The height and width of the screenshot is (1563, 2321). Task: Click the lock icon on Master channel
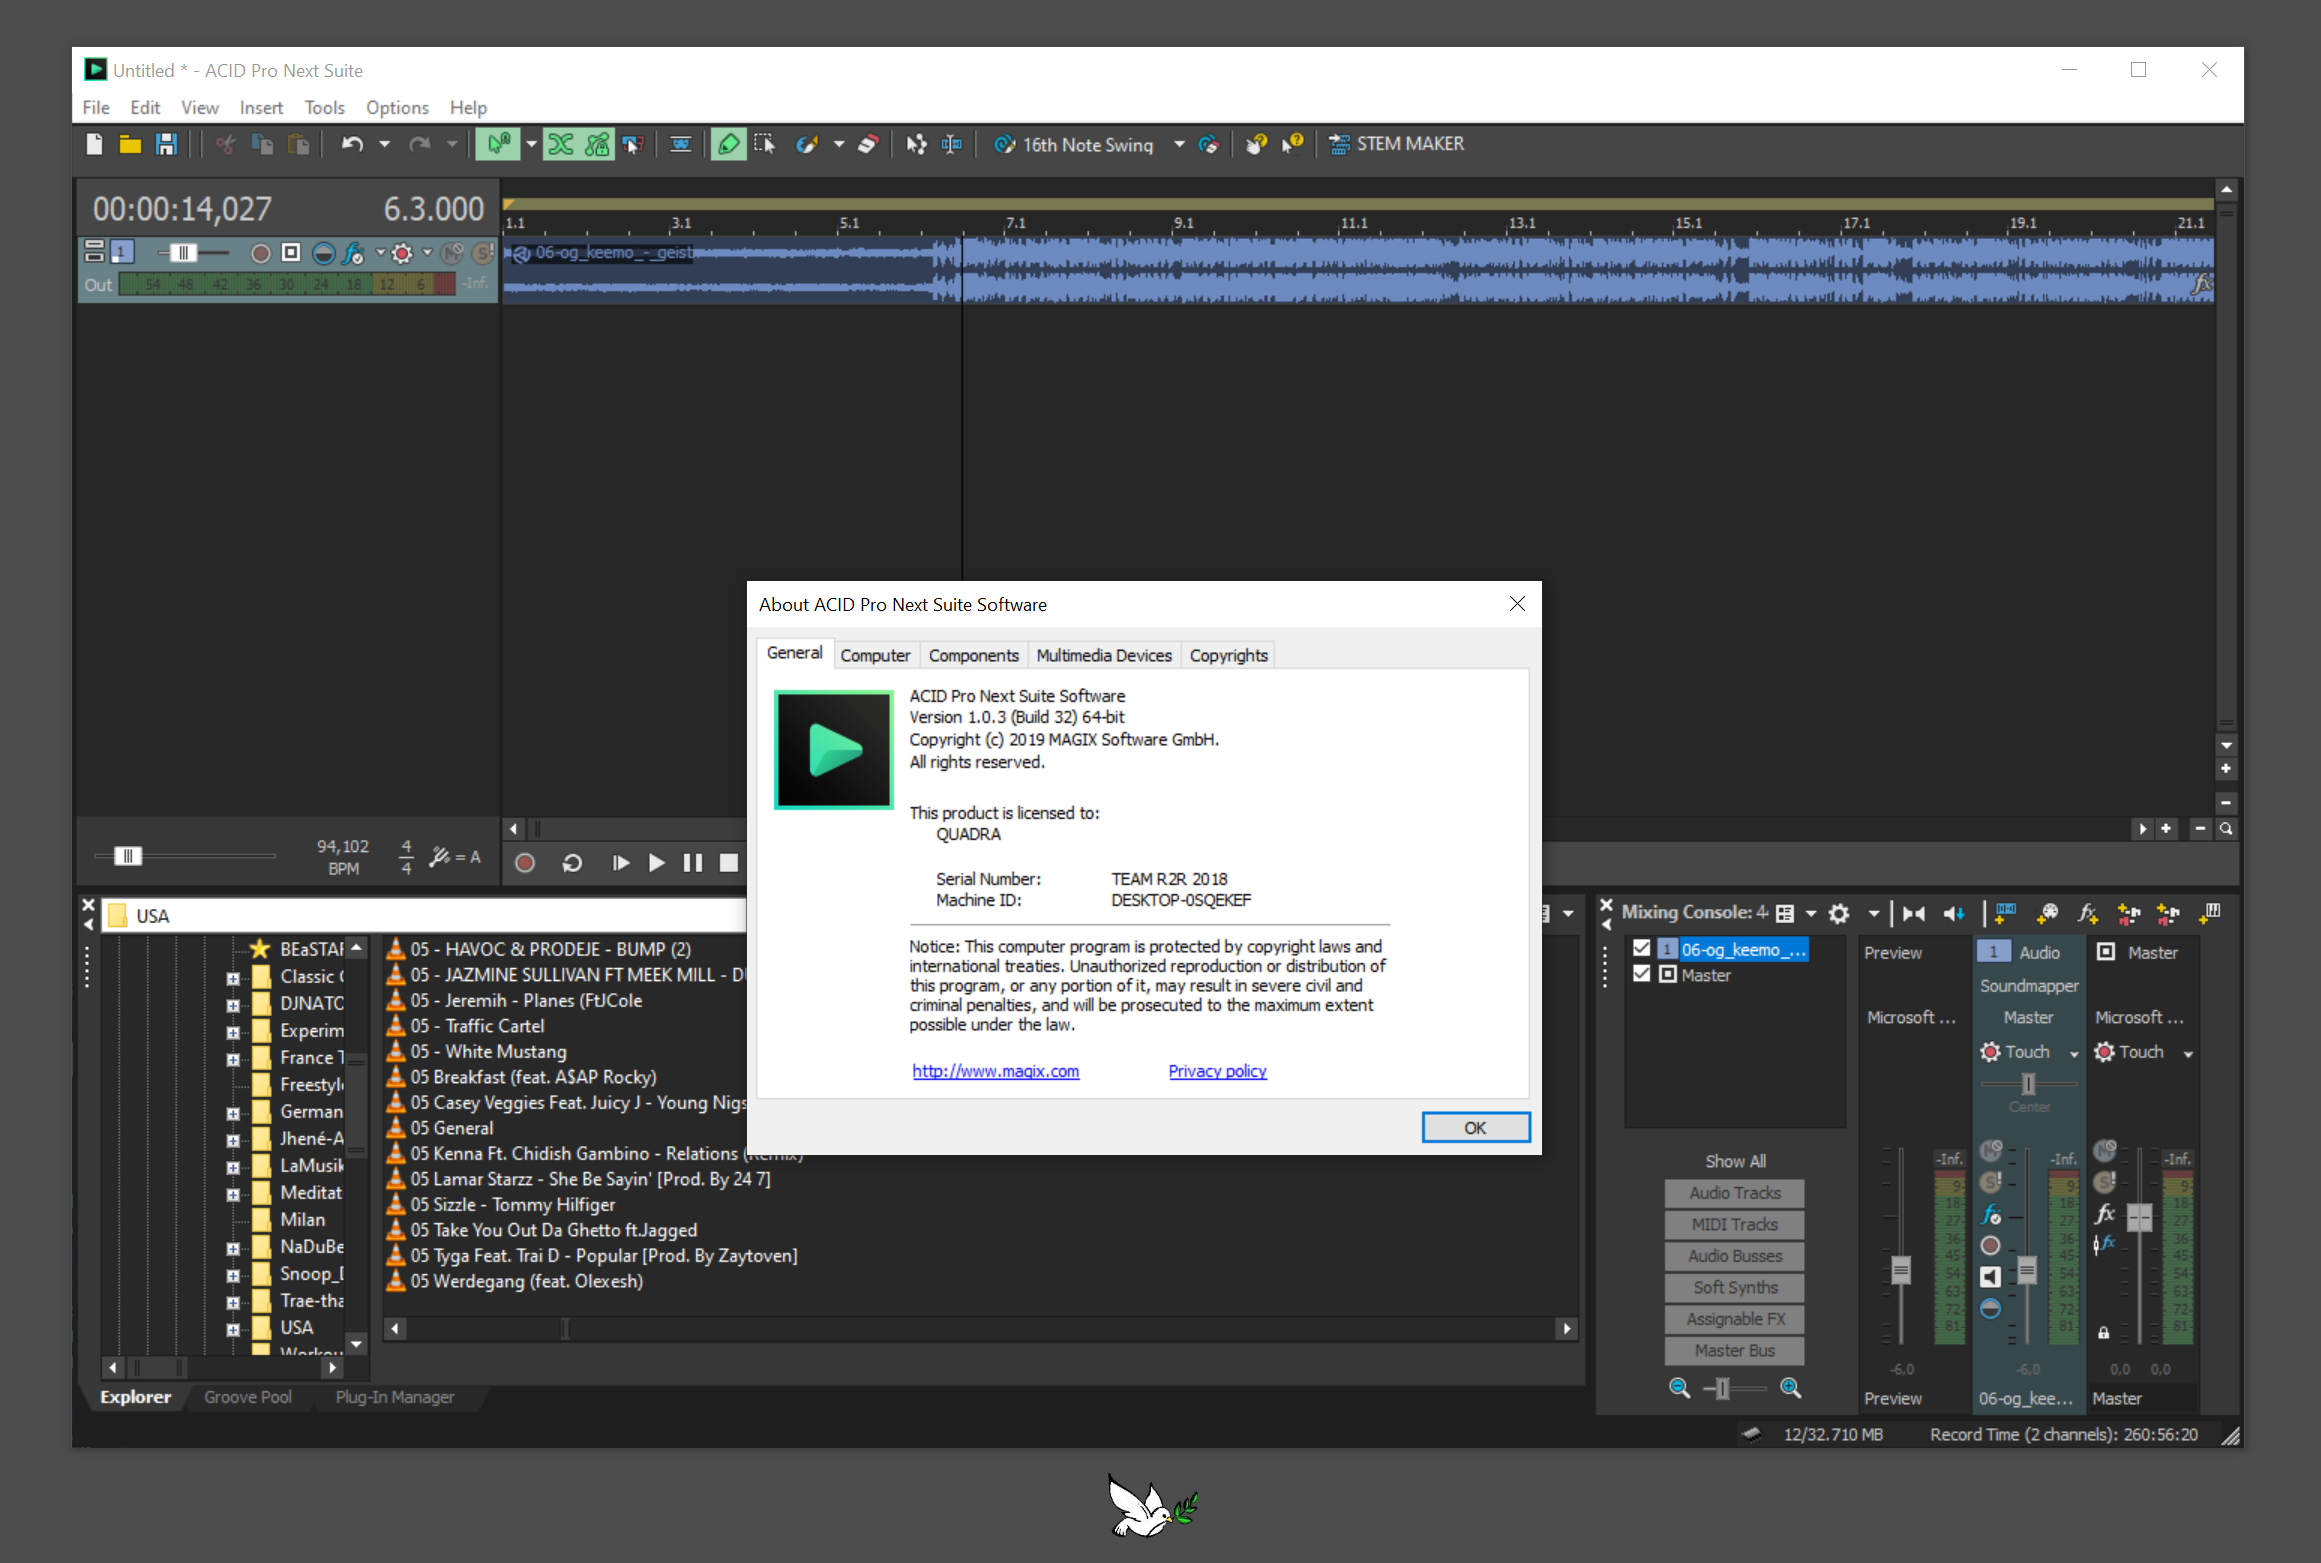(2104, 1333)
